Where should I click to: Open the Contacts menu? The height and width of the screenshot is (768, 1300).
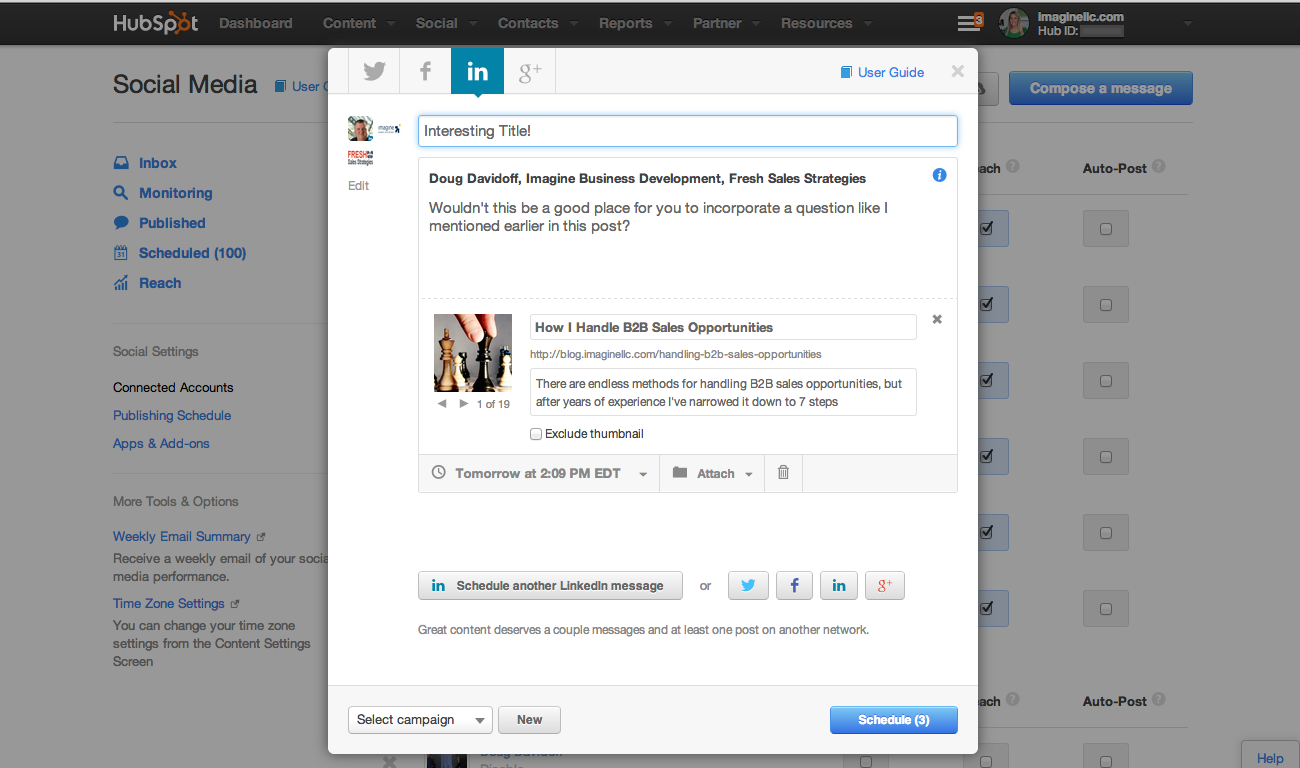tap(537, 23)
